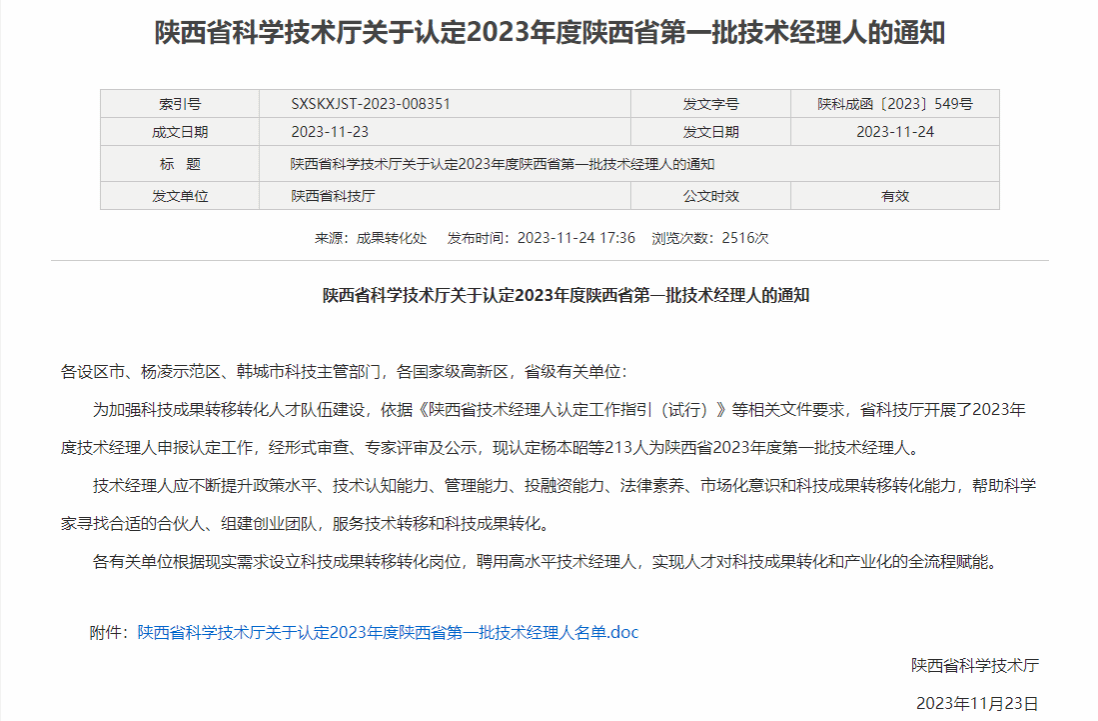Click the salutation line 各设区市、杨凌示范区
Screen dimensions: 1098x721
click(x=344, y=372)
